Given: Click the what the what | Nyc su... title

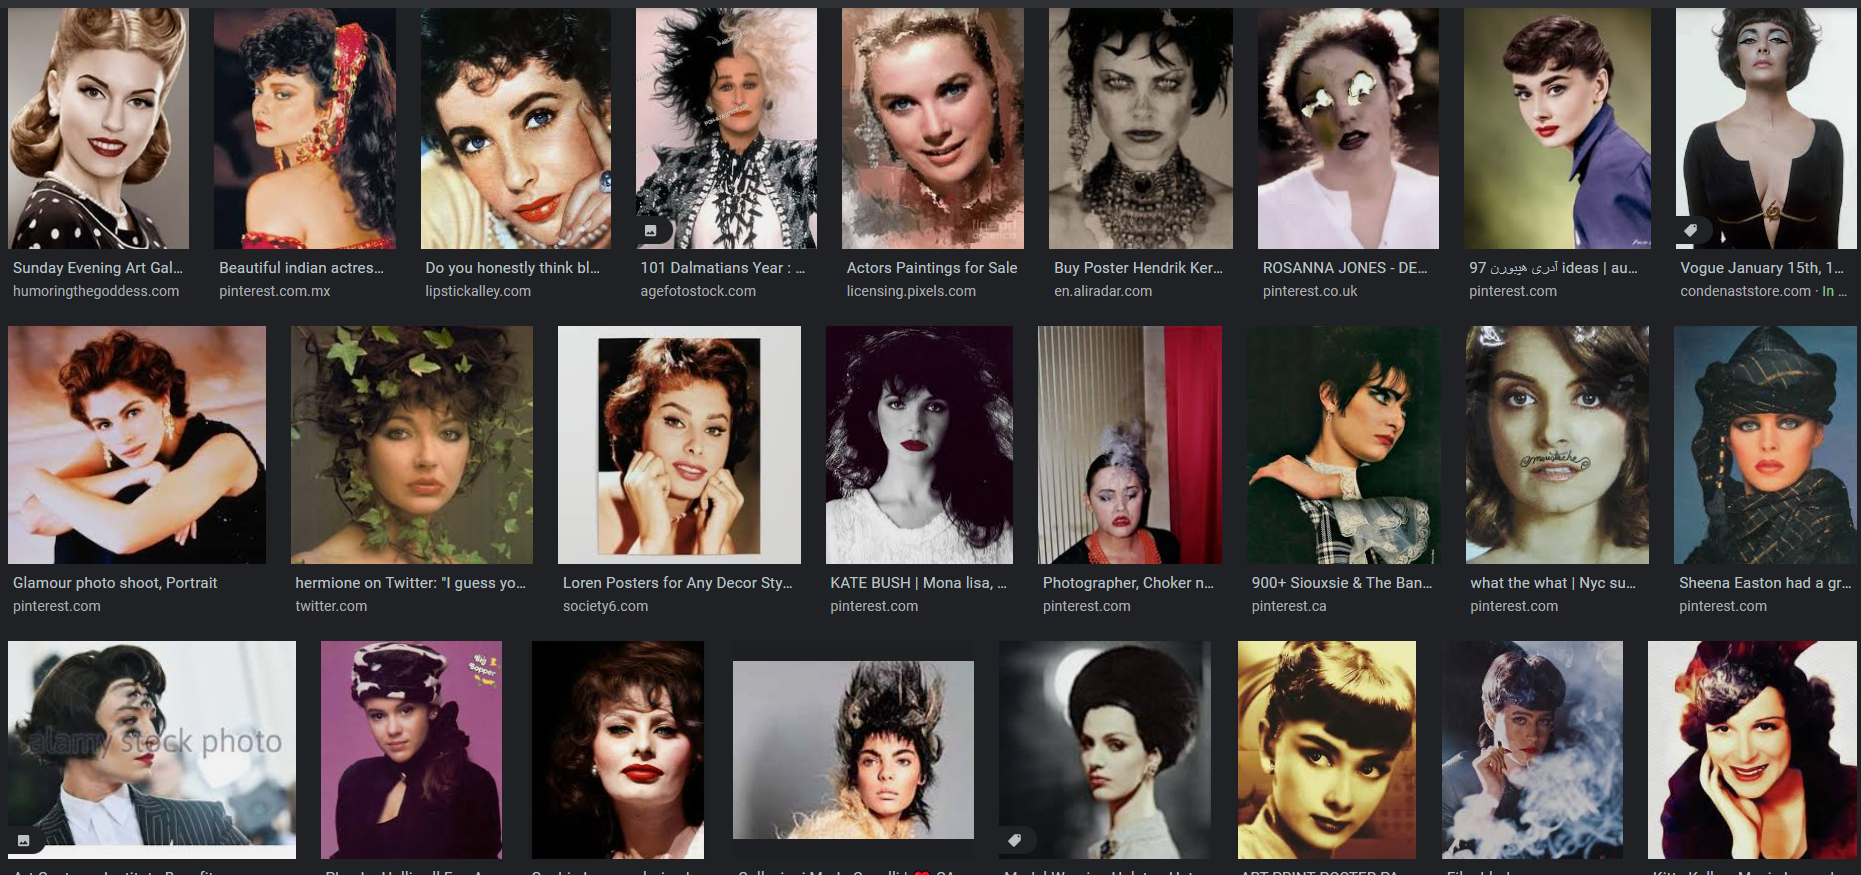Looking at the screenshot, I should tap(1553, 583).
